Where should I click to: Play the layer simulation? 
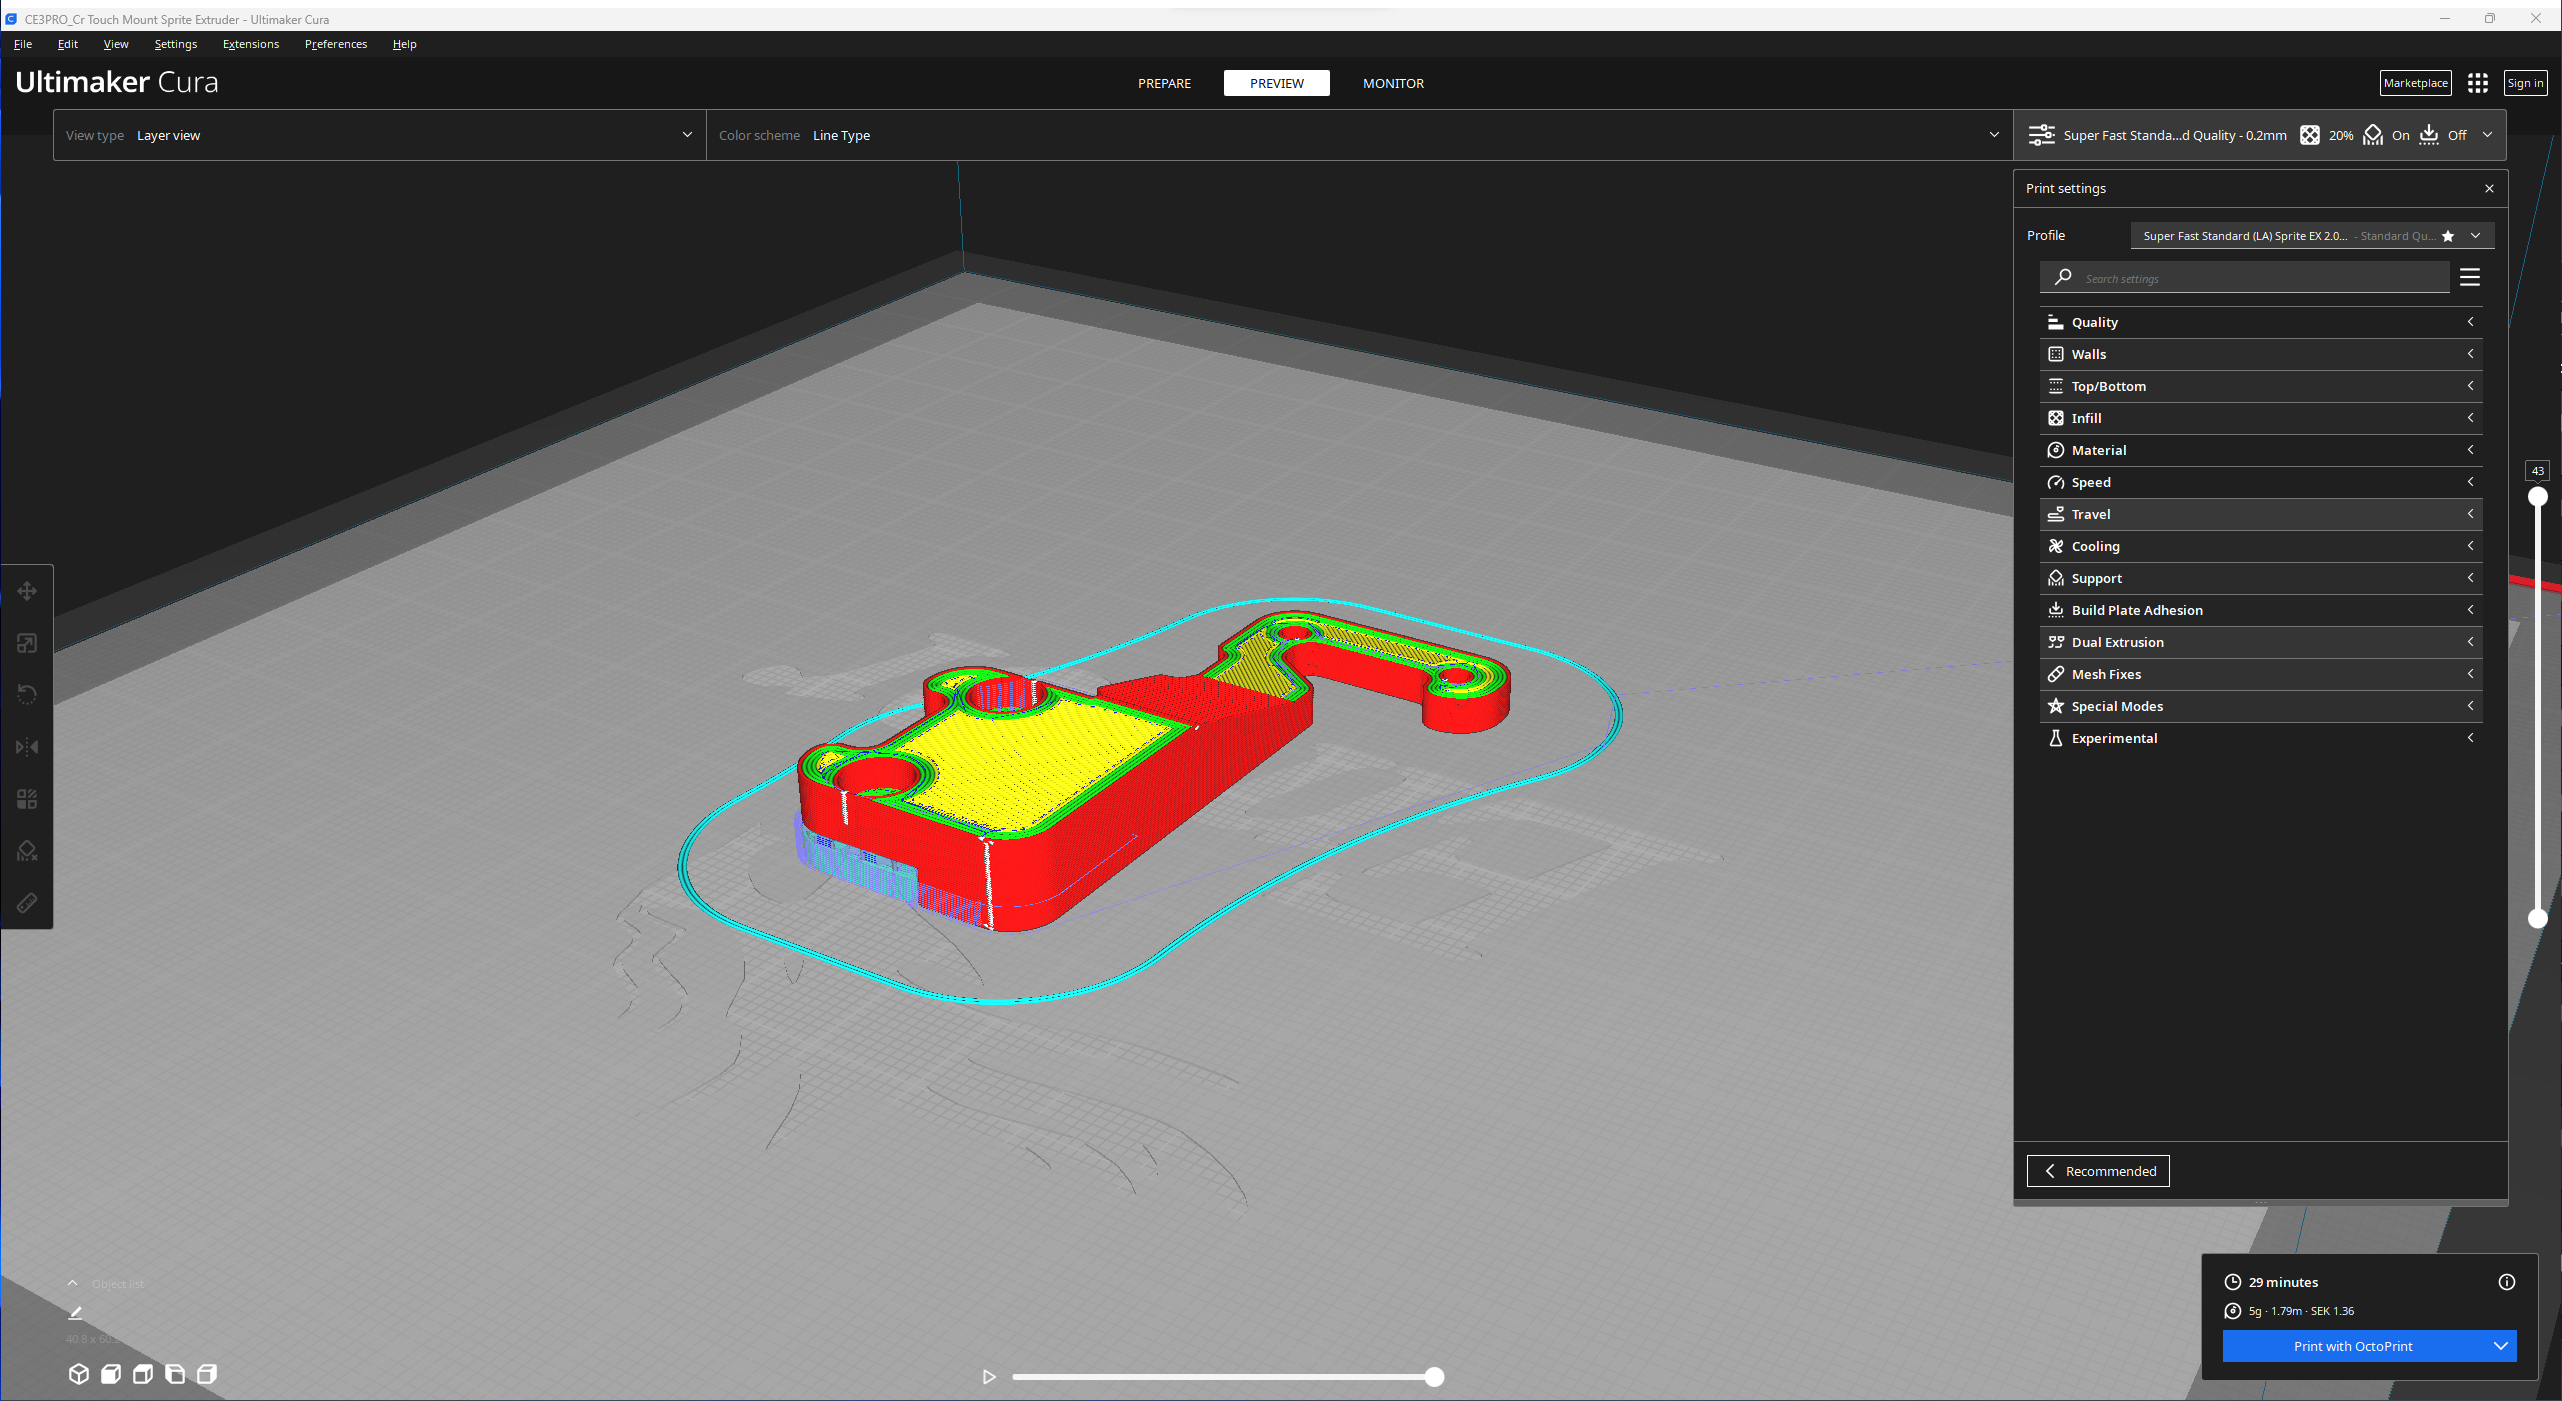click(989, 1377)
